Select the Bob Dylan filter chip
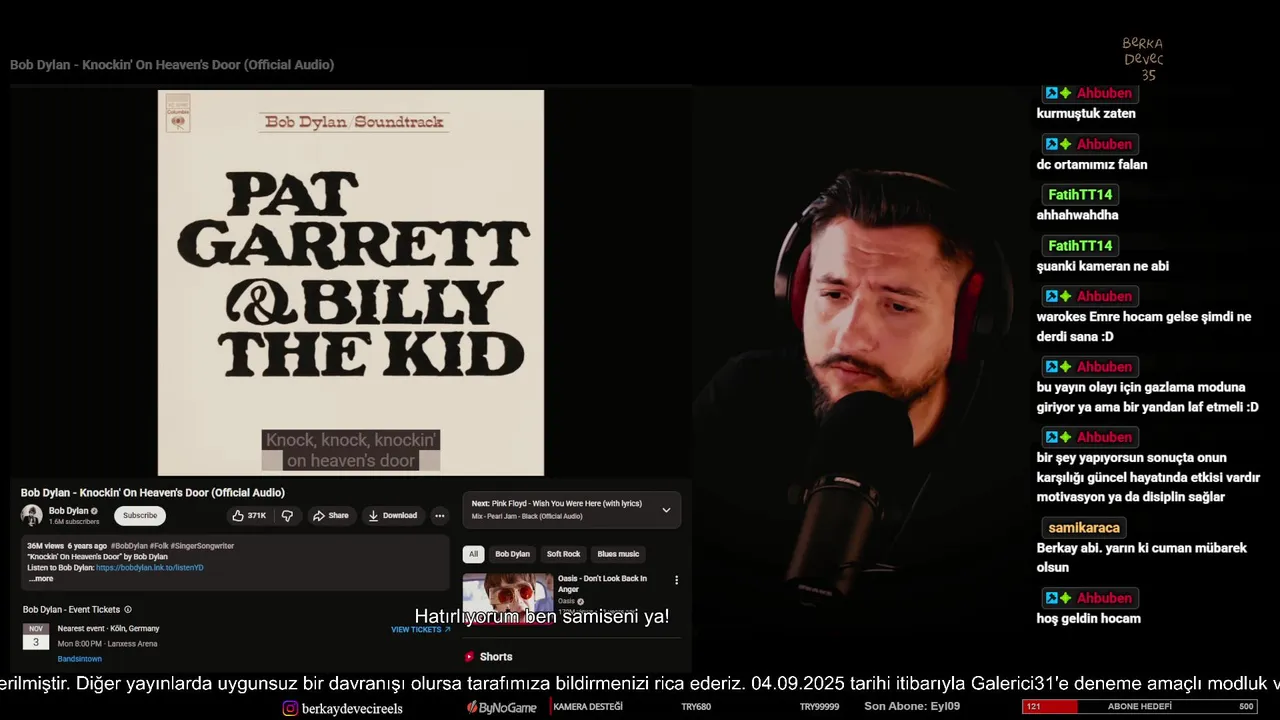 click(513, 554)
